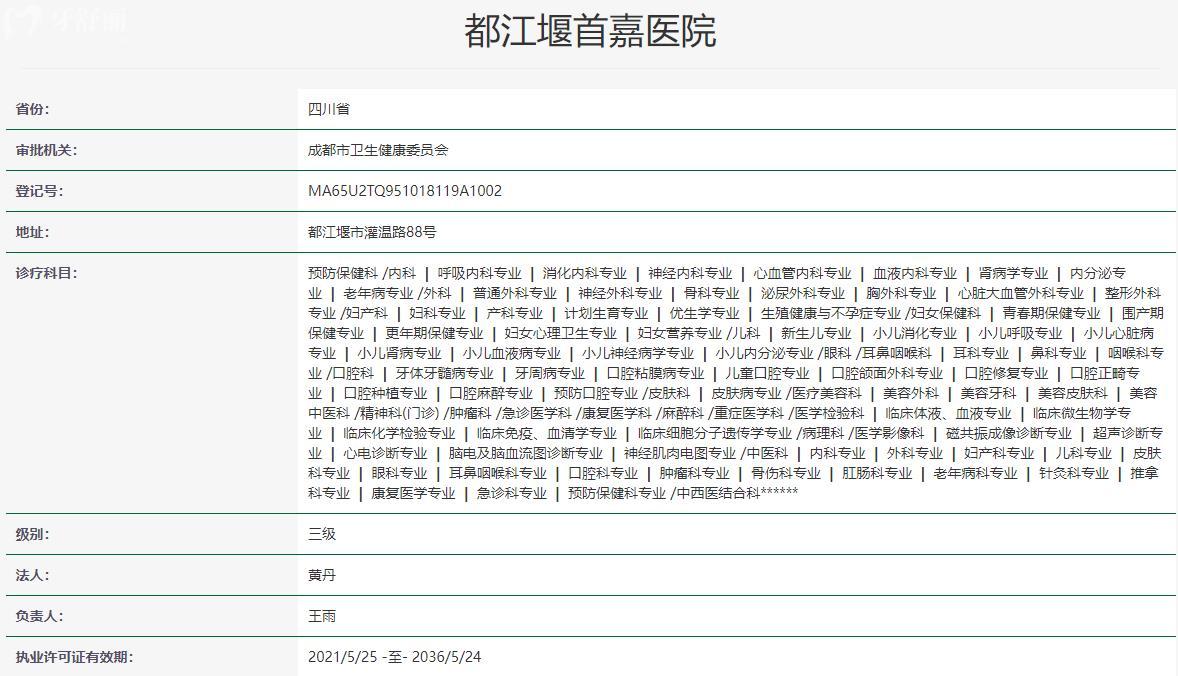Screen dimensions: 1178x676
Task: Click the label 负责人:
Action: pyautogui.click(x=39, y=616)
